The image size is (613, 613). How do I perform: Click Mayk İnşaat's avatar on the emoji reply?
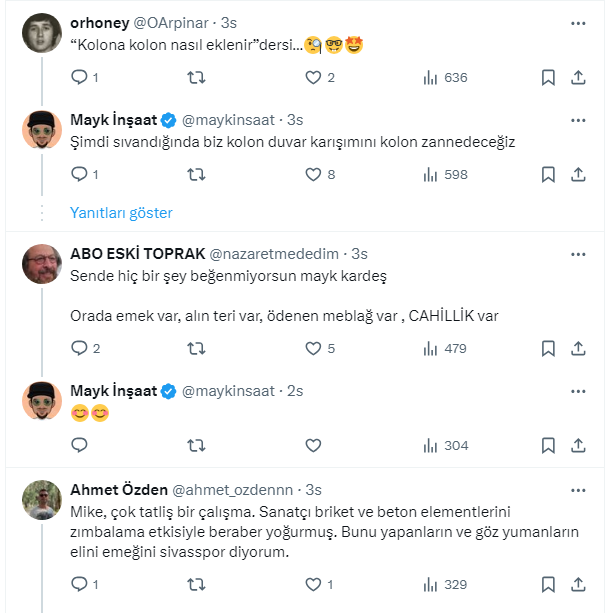tap(42, 399)
